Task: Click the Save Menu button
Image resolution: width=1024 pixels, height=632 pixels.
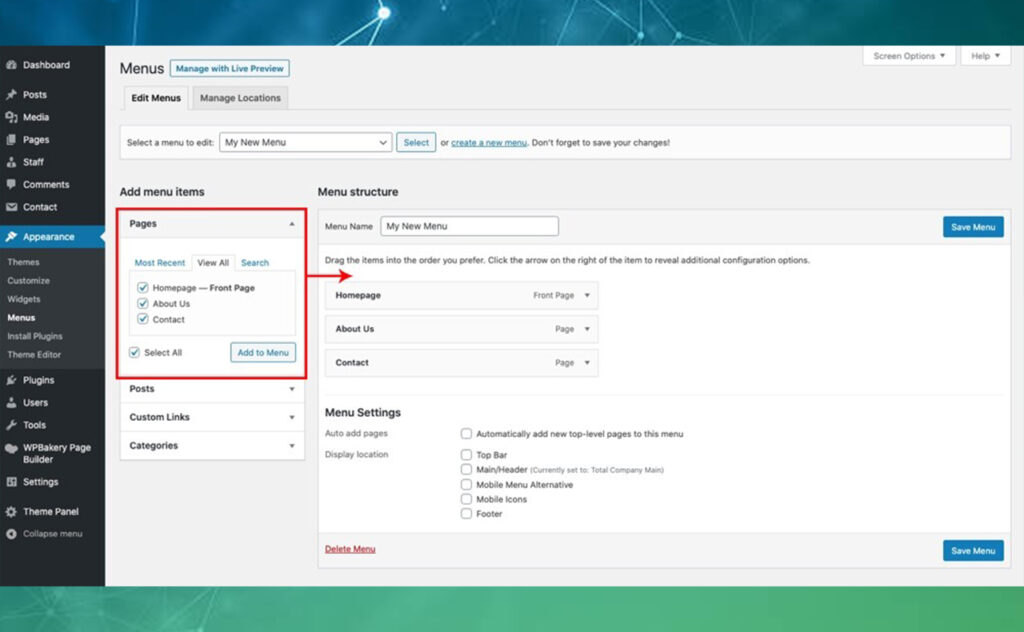Action: (x=972, y=227)
